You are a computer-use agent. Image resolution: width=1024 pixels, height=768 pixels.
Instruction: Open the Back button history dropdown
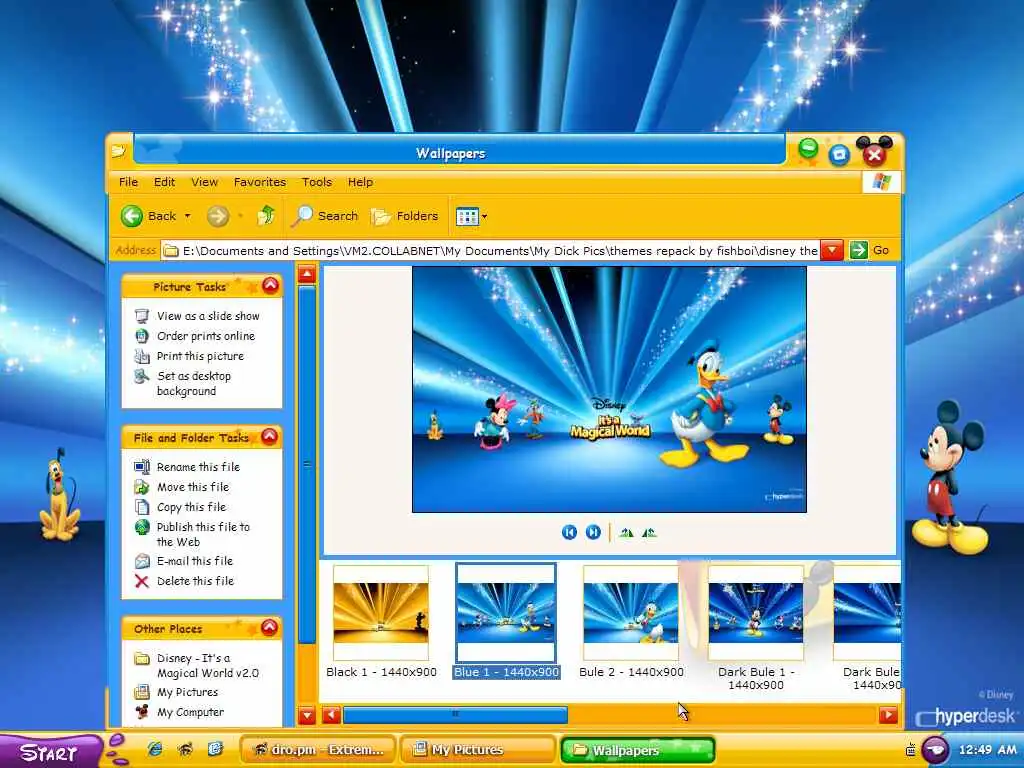click(187, 216)
